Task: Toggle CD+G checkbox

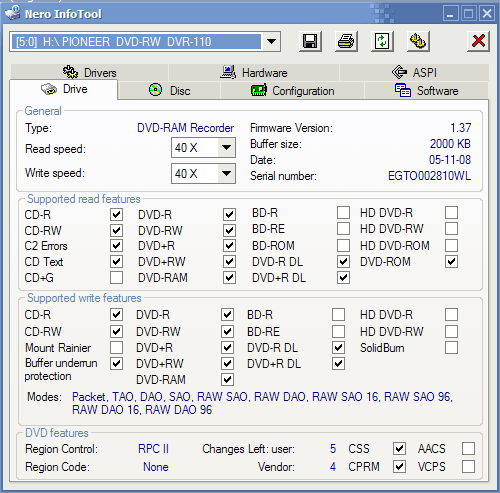Action: (x=116, y=277)
